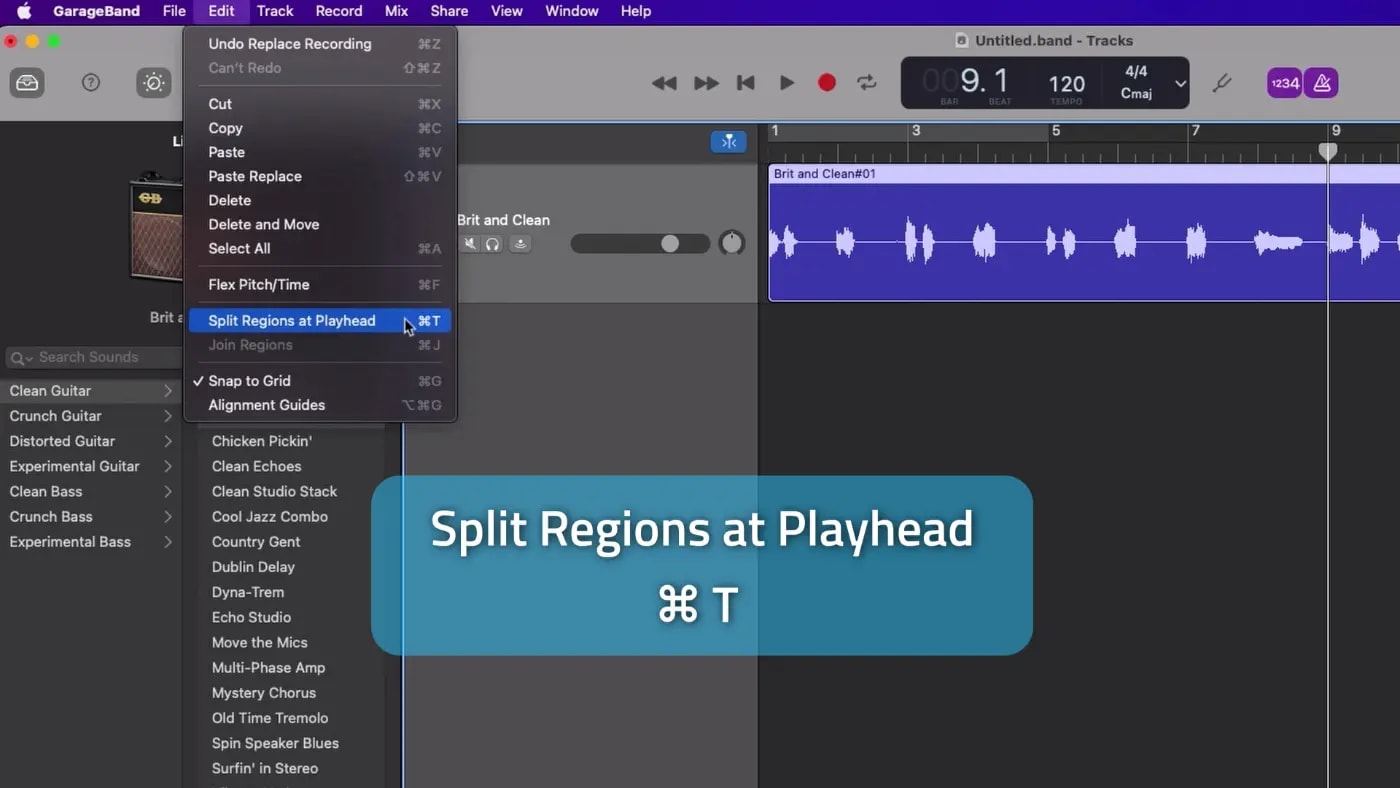Open the Loop Browser icon
Viewport: 1400px width, 788px height.
(26, 83)
